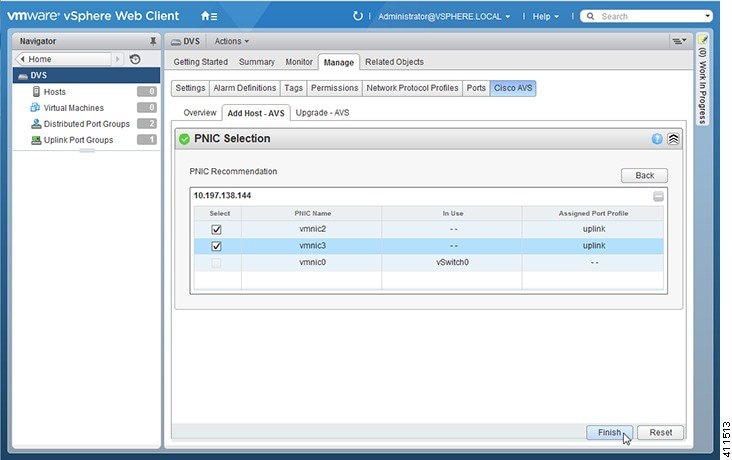
Task: Select the Cisco AVS sub-tab
Action: pos(513,88)
